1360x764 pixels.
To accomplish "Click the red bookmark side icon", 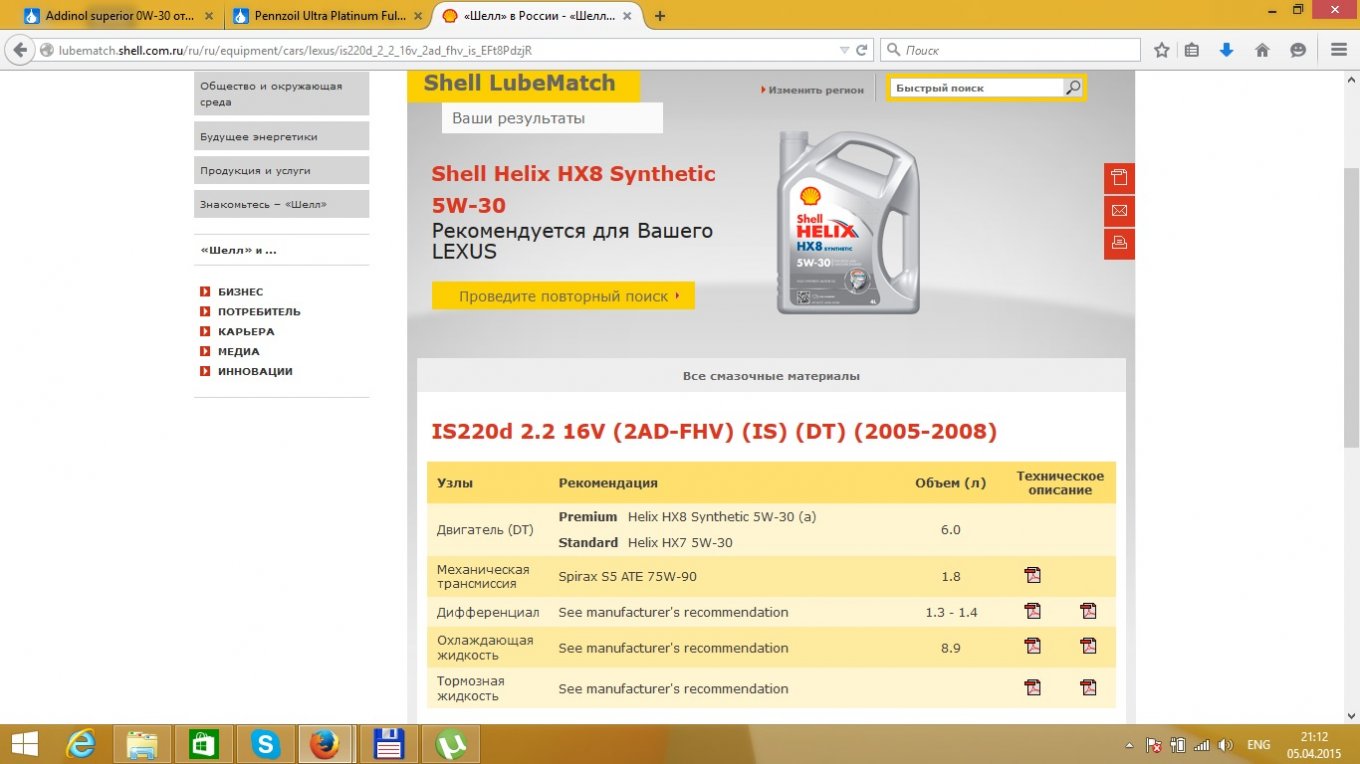I will tap(1119, 178).
